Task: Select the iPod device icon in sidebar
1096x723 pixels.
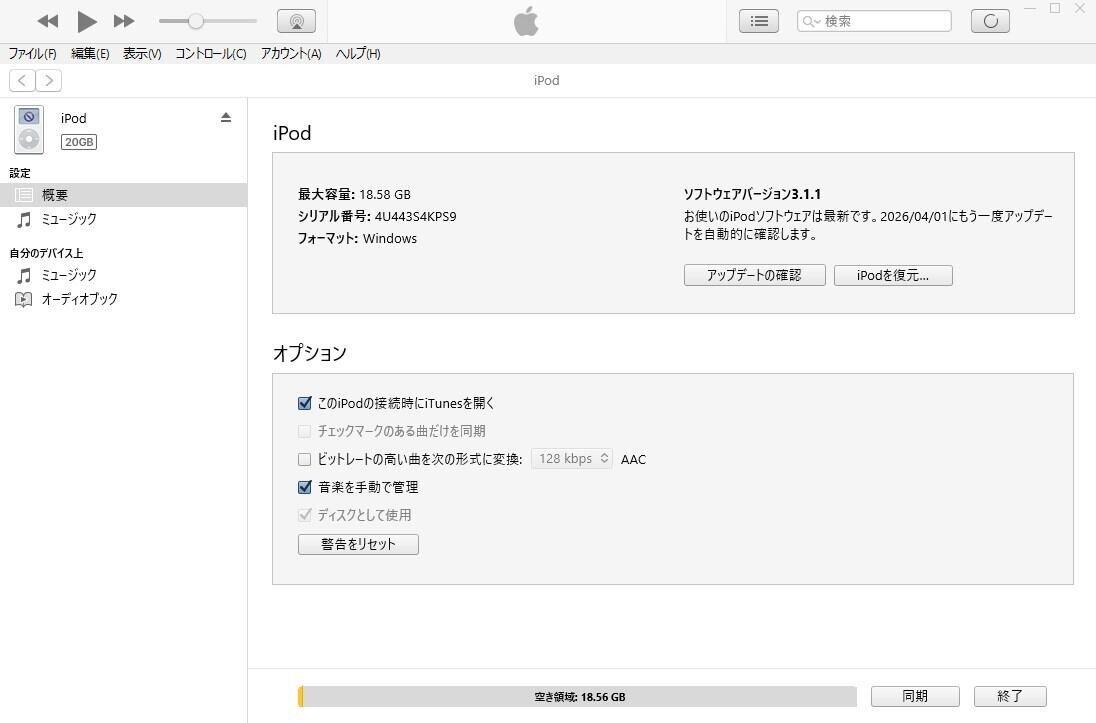Action: click(29, 130)
